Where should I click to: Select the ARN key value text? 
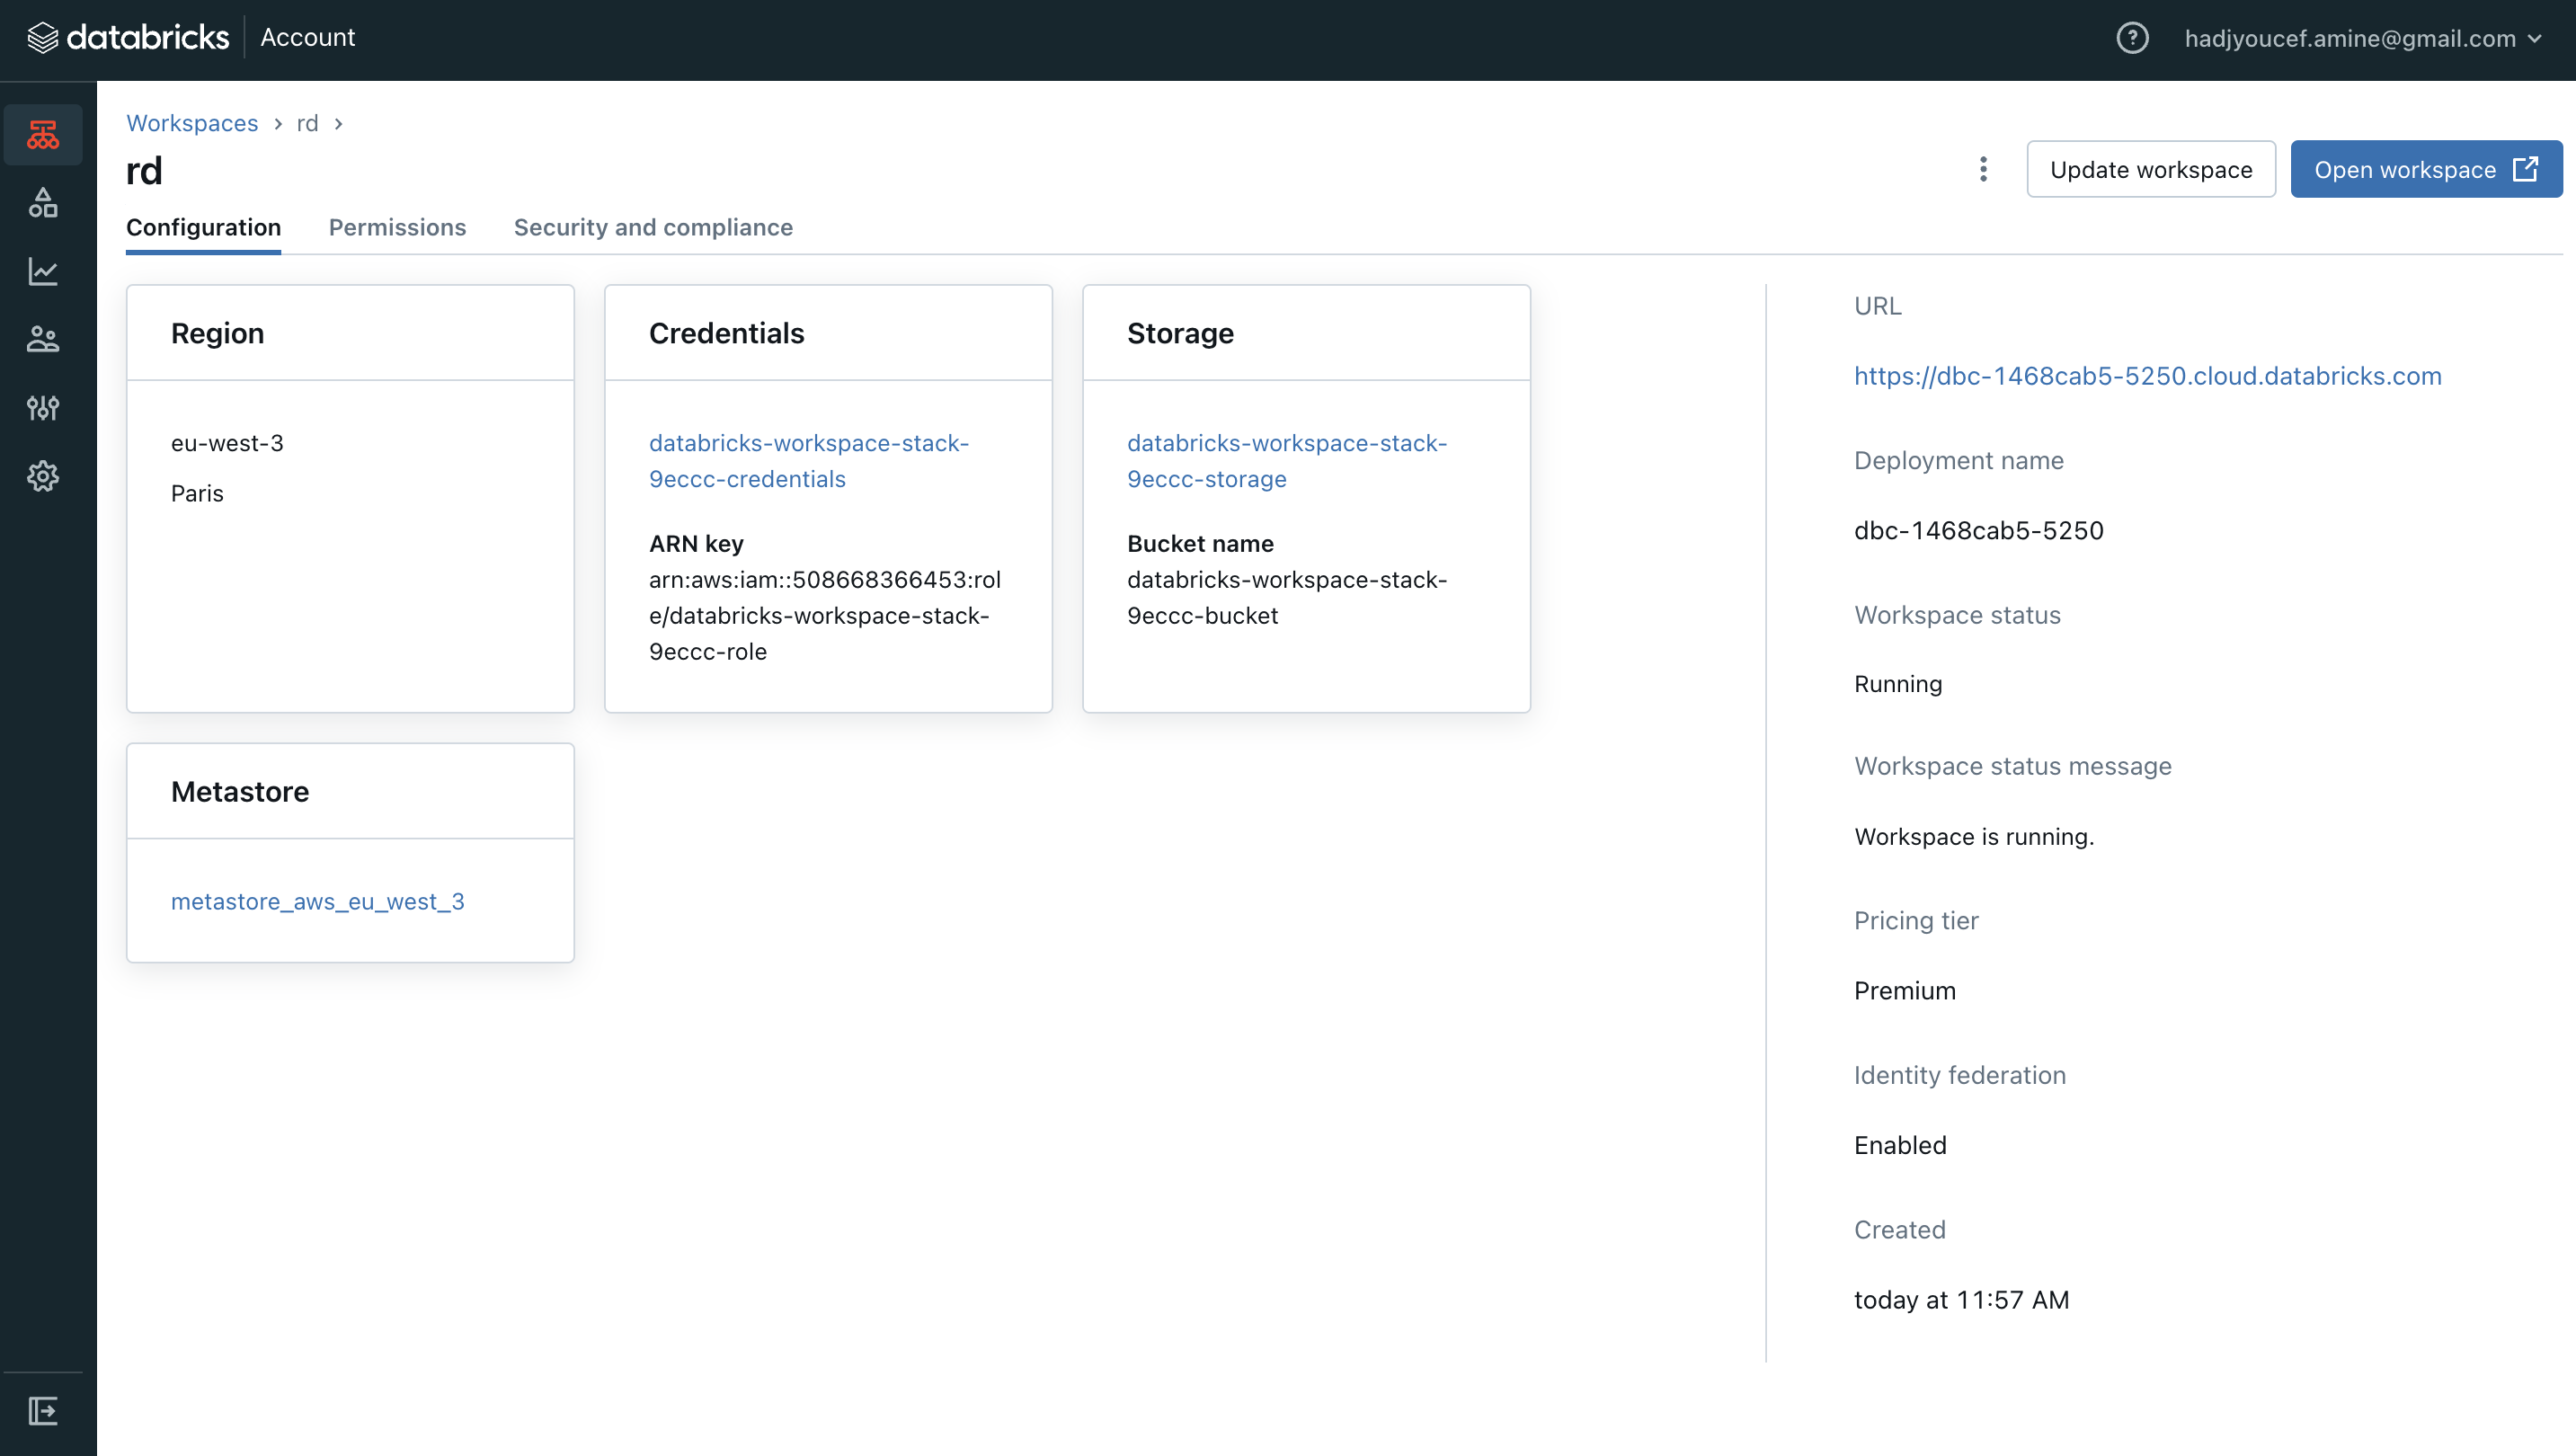[825, 616]
